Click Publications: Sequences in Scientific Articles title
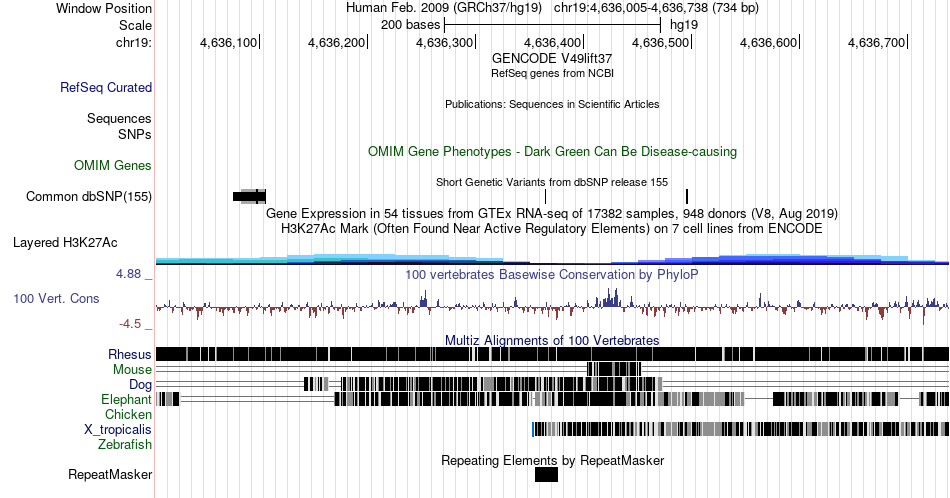The image size is (950, 498). [x=552, y=104]
